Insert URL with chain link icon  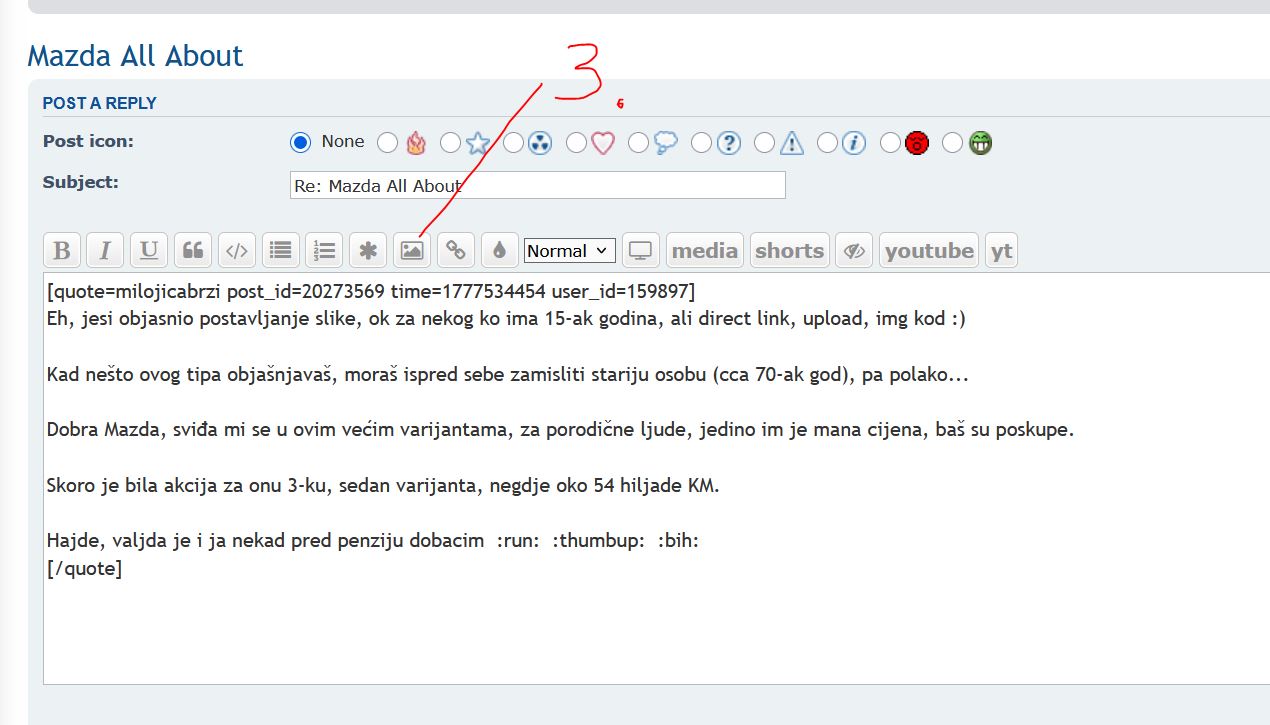tap(456, 250)
